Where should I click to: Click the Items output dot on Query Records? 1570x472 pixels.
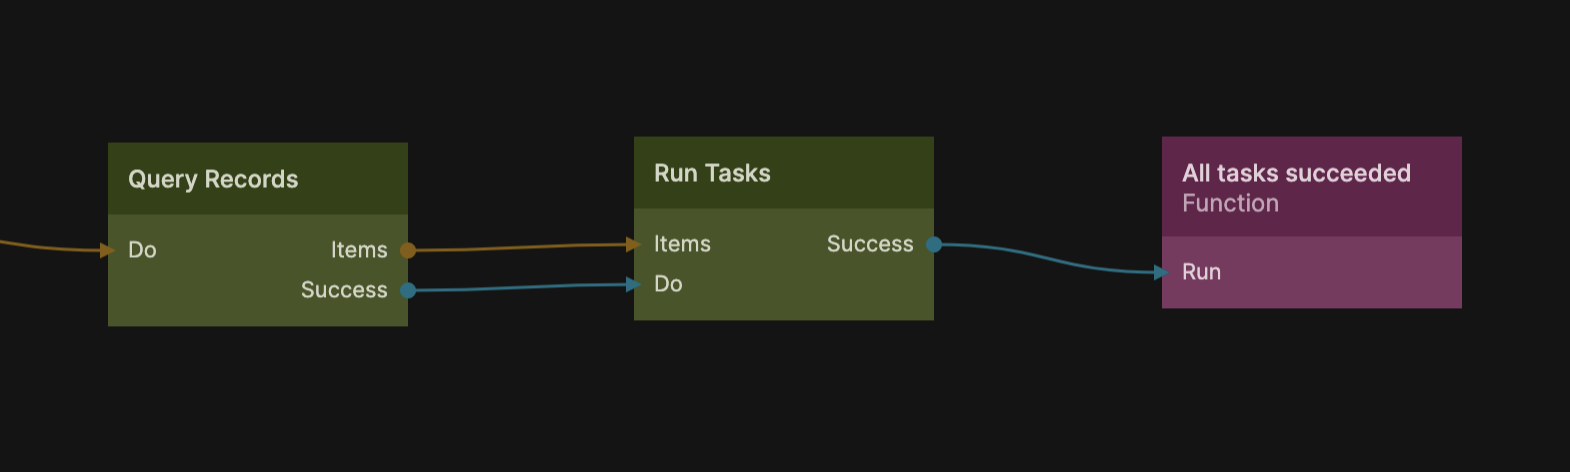tap(407, 250)
